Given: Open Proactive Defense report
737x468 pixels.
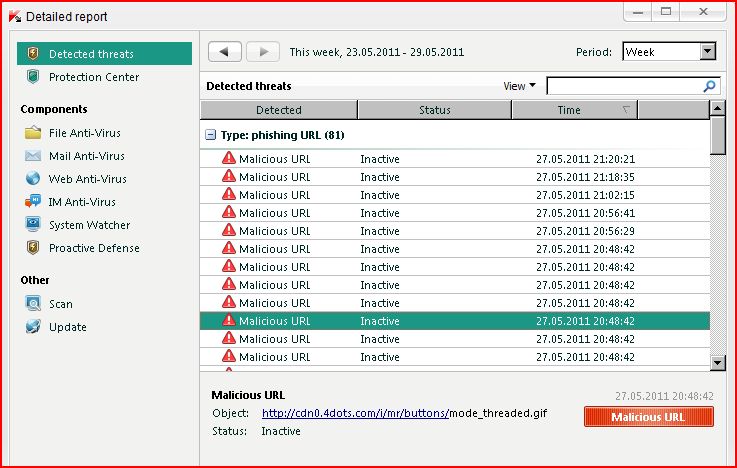Looking at the screenshot, I should coord(94,248).
